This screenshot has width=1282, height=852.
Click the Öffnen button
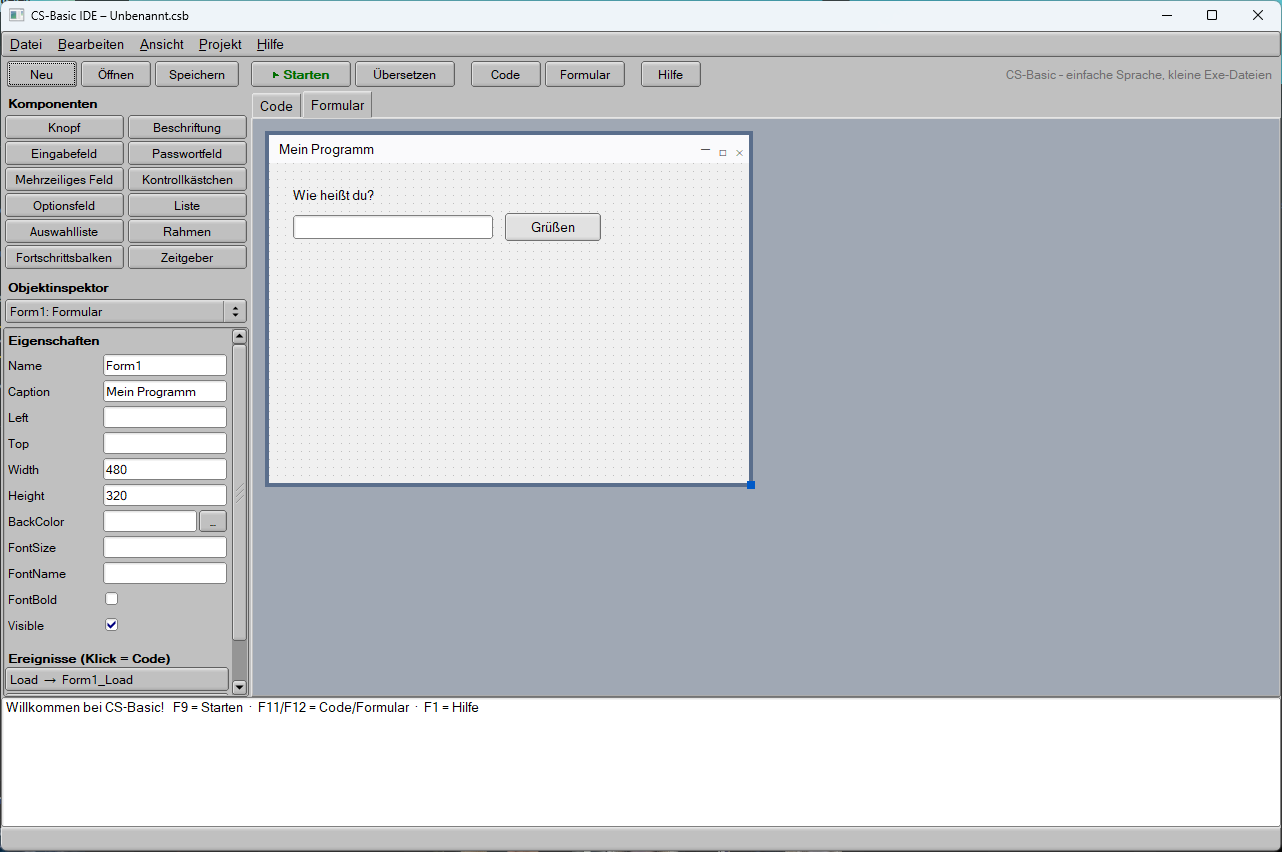[116, 75]
